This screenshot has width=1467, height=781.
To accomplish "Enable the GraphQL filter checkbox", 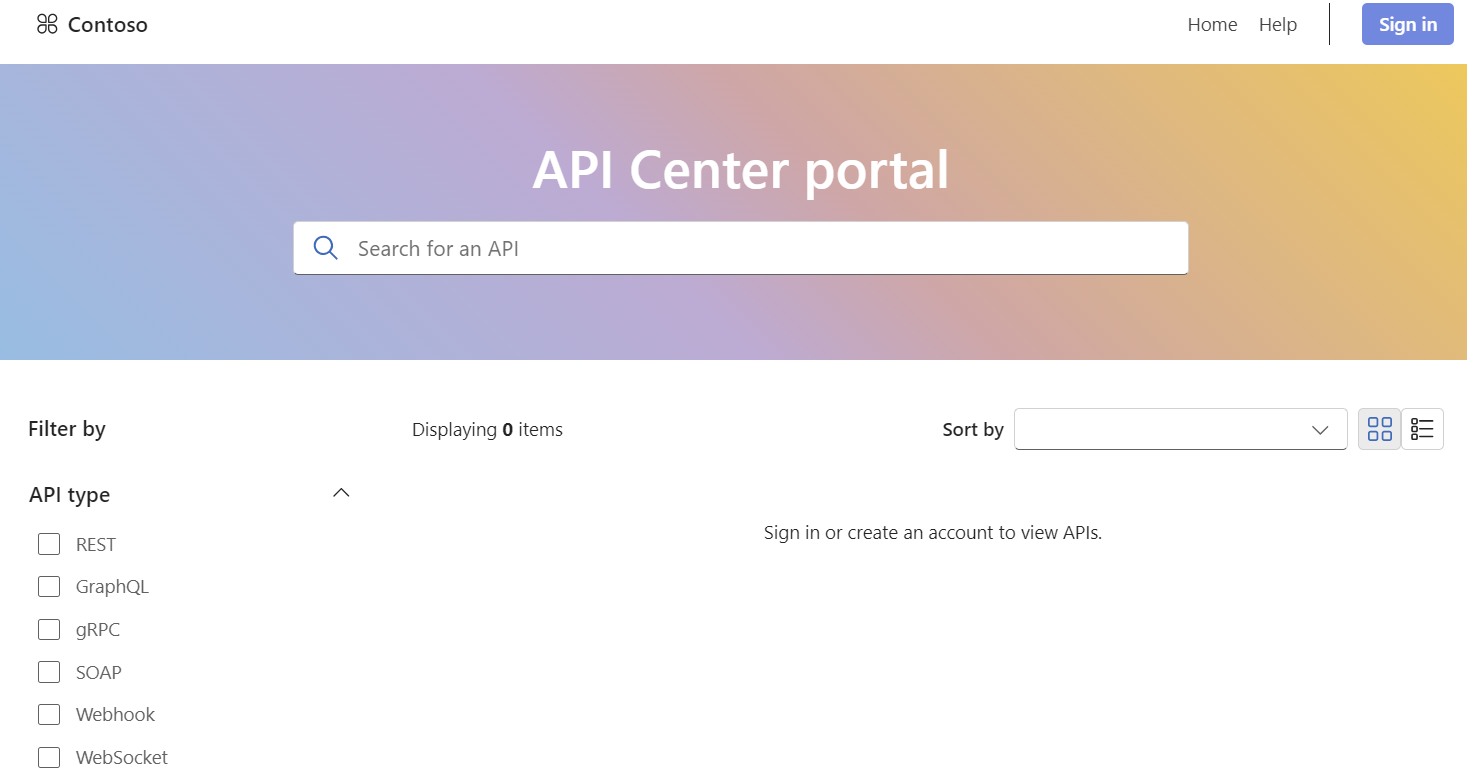I will point(49,586).
